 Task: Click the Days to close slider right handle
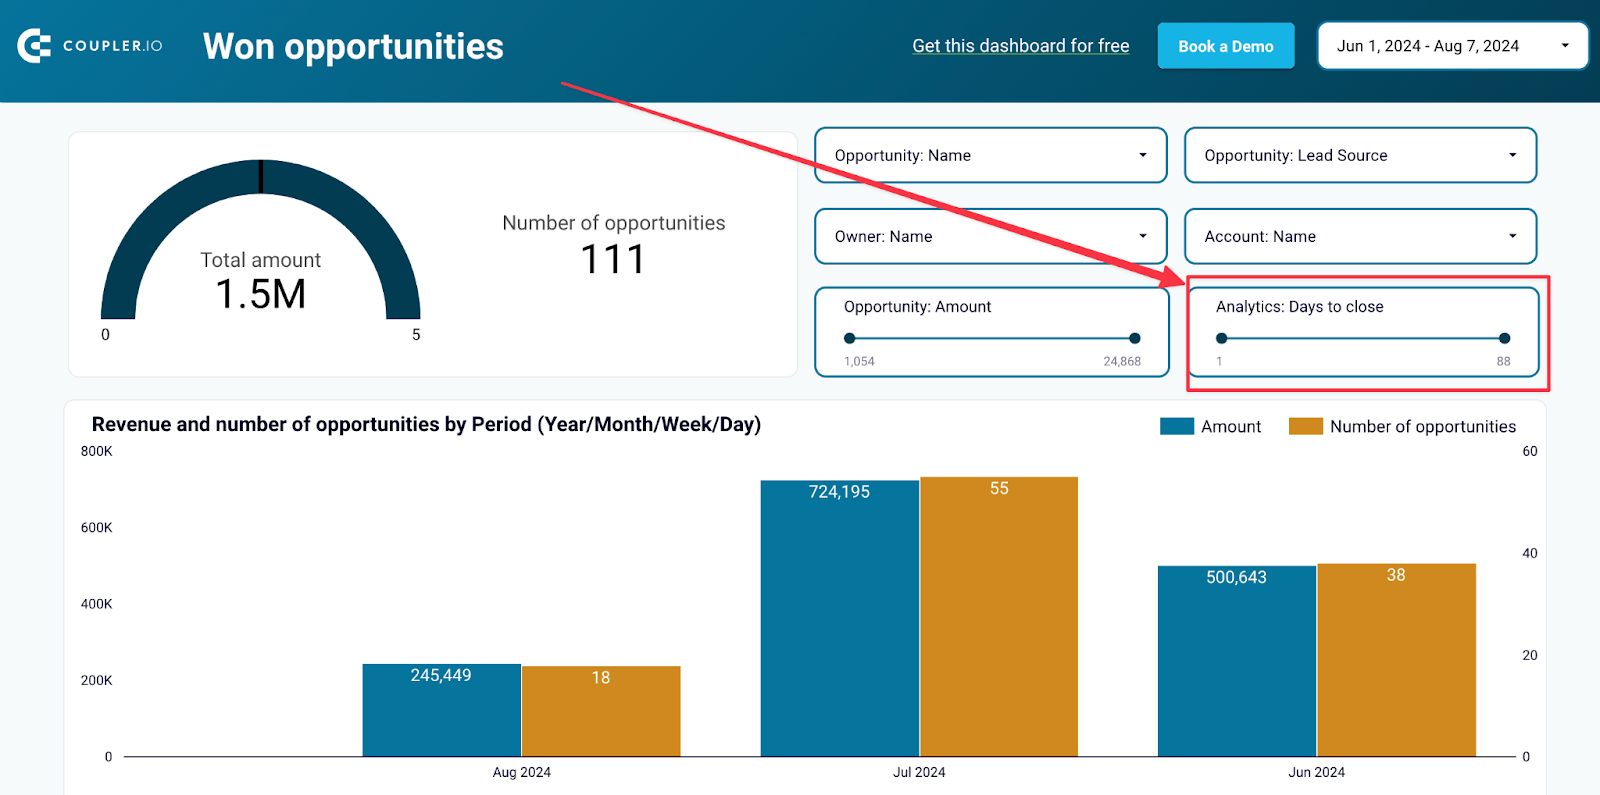coord(1504,338)
